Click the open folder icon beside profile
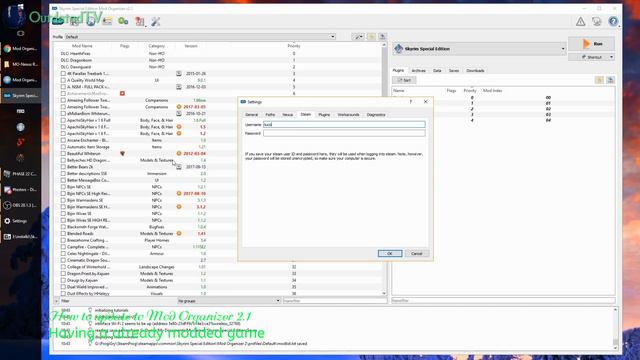Image resolution: width=640 pixels, height=360 pixels. (x=371, y=37)
